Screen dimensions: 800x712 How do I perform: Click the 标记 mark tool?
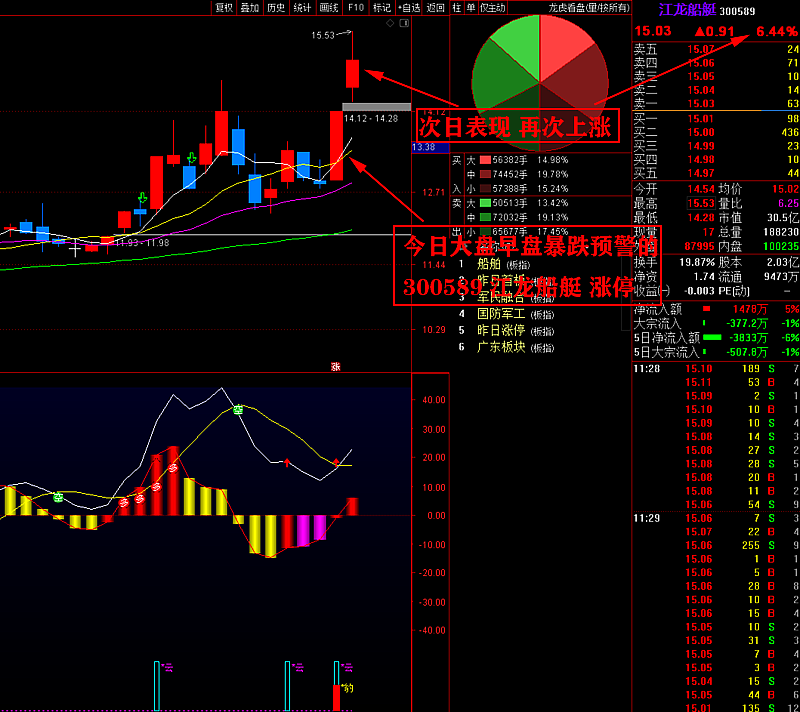pyautogui.click(x=381, y=7)
